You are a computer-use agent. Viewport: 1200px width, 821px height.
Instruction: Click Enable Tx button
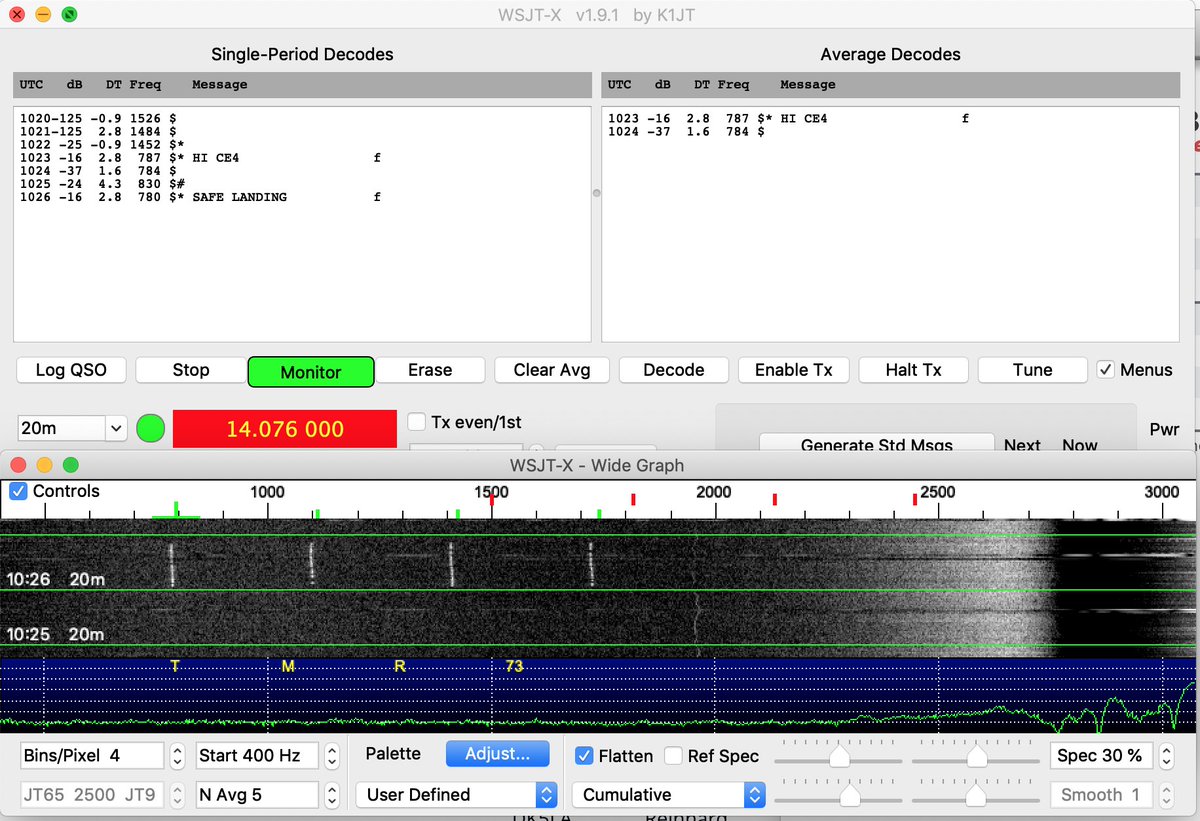[794, 370]
